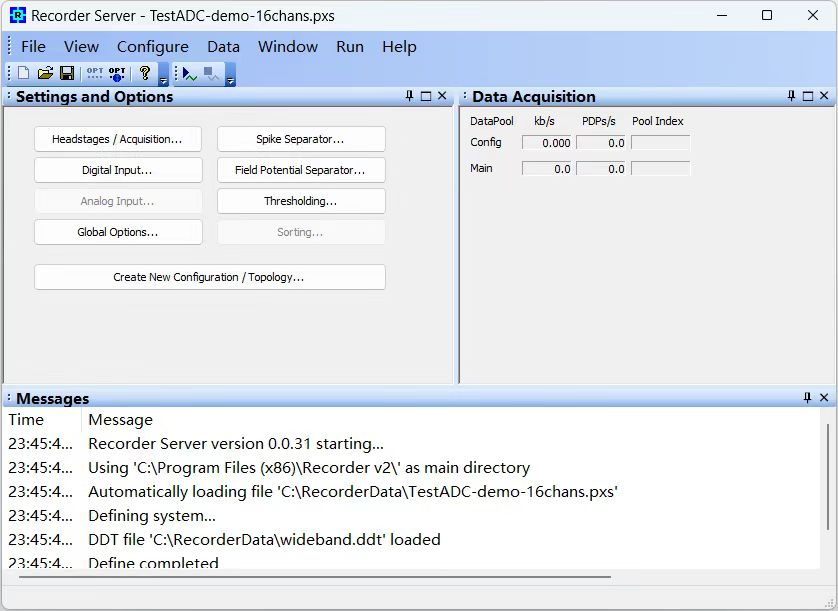Click the DataPool column label
Image resolution: width=838 pixels, height=611 pixels.
click(492, 121)
